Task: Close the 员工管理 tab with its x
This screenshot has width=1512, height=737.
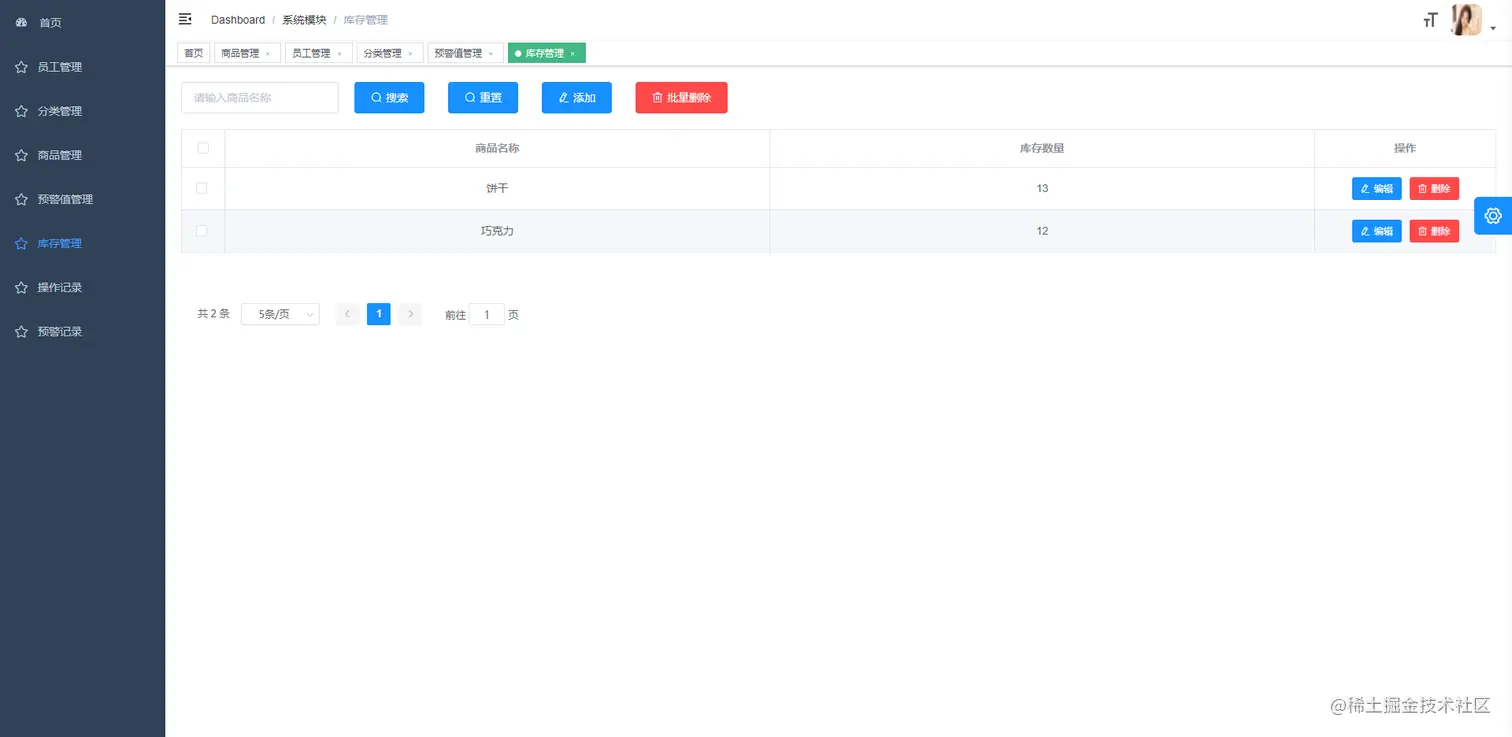Action: click(x=339, y=54)
